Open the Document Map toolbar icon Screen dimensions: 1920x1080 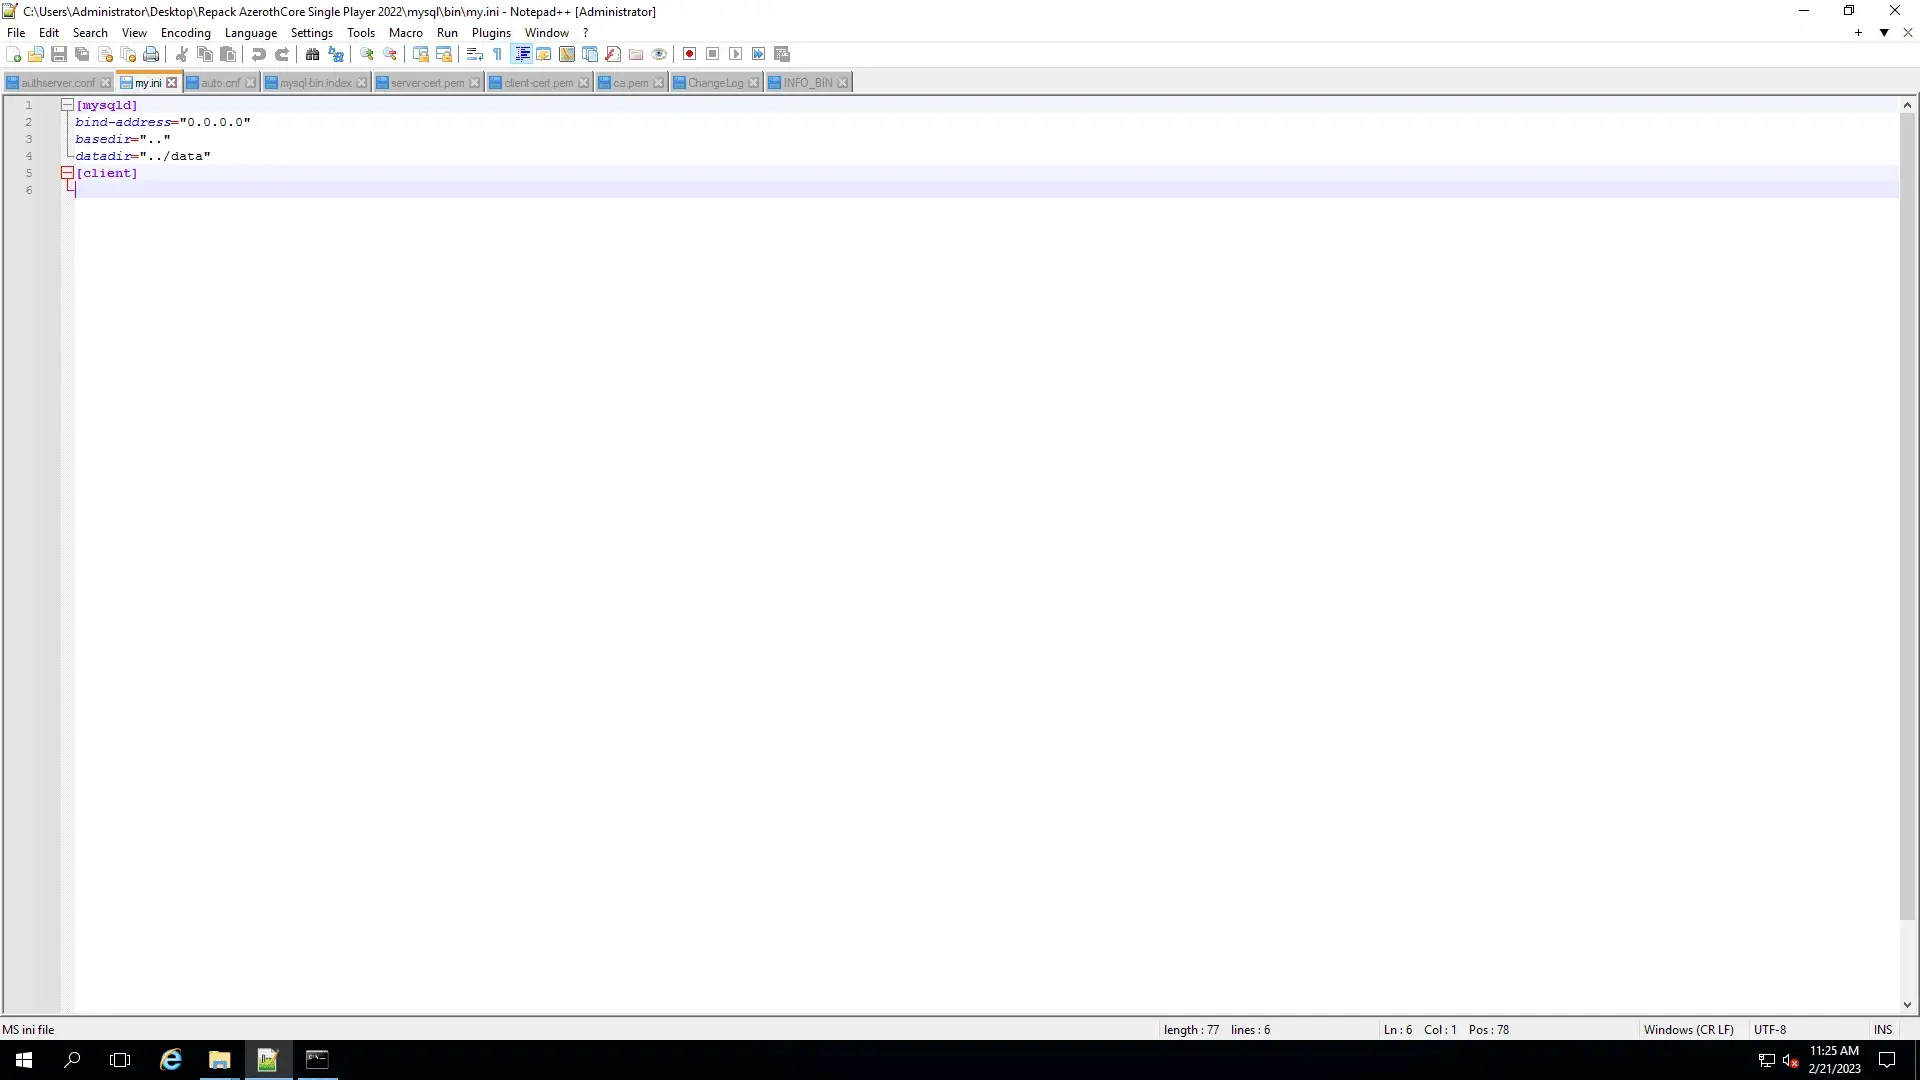pos(567,54)
